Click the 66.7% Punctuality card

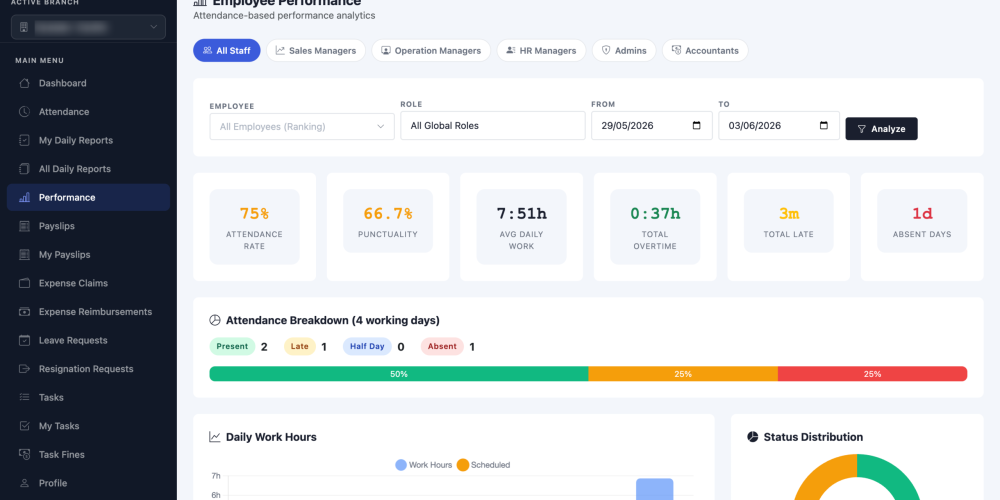tap(388, 226)
